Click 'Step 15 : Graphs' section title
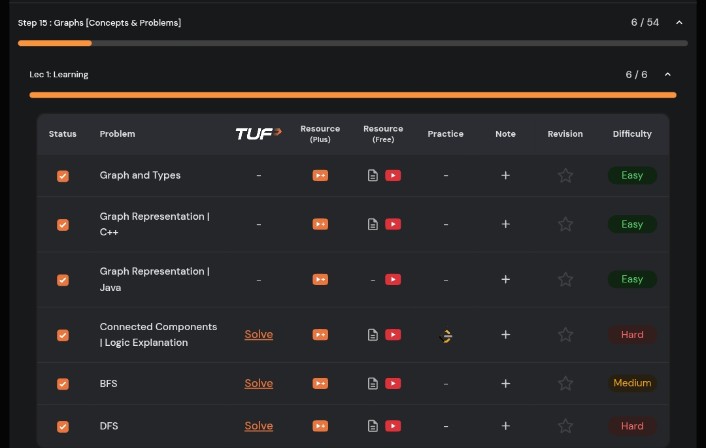The image size is (706, 448). 99,23
